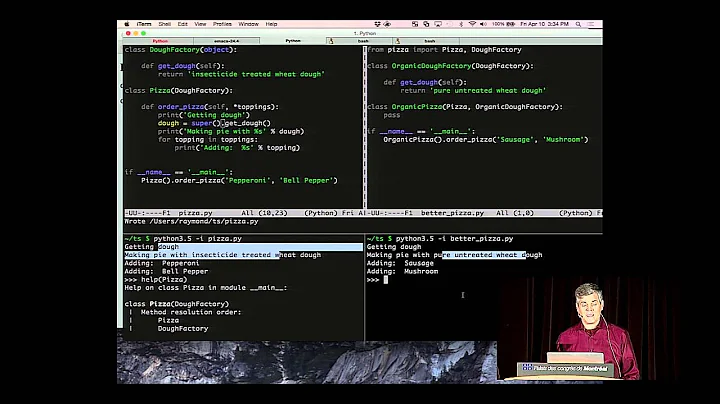Click Pizza().order_pizza('Pepperoni', 'Bell Pepper') line

[x=239, y=180]
